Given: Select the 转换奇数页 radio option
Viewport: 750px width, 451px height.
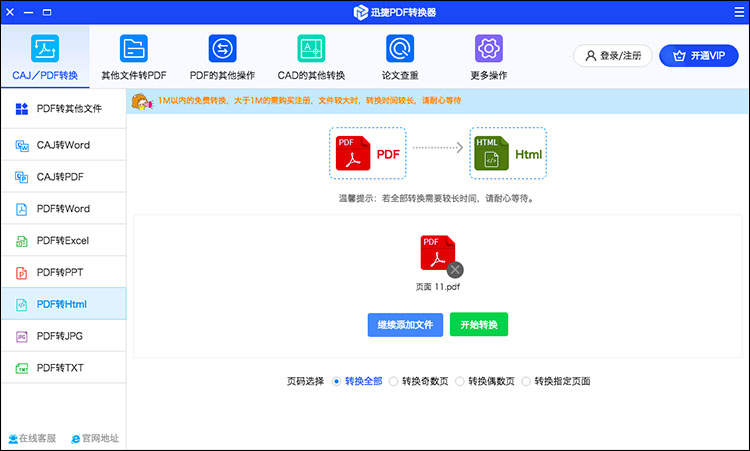Looking at the screenshot, I should (393, 382).
